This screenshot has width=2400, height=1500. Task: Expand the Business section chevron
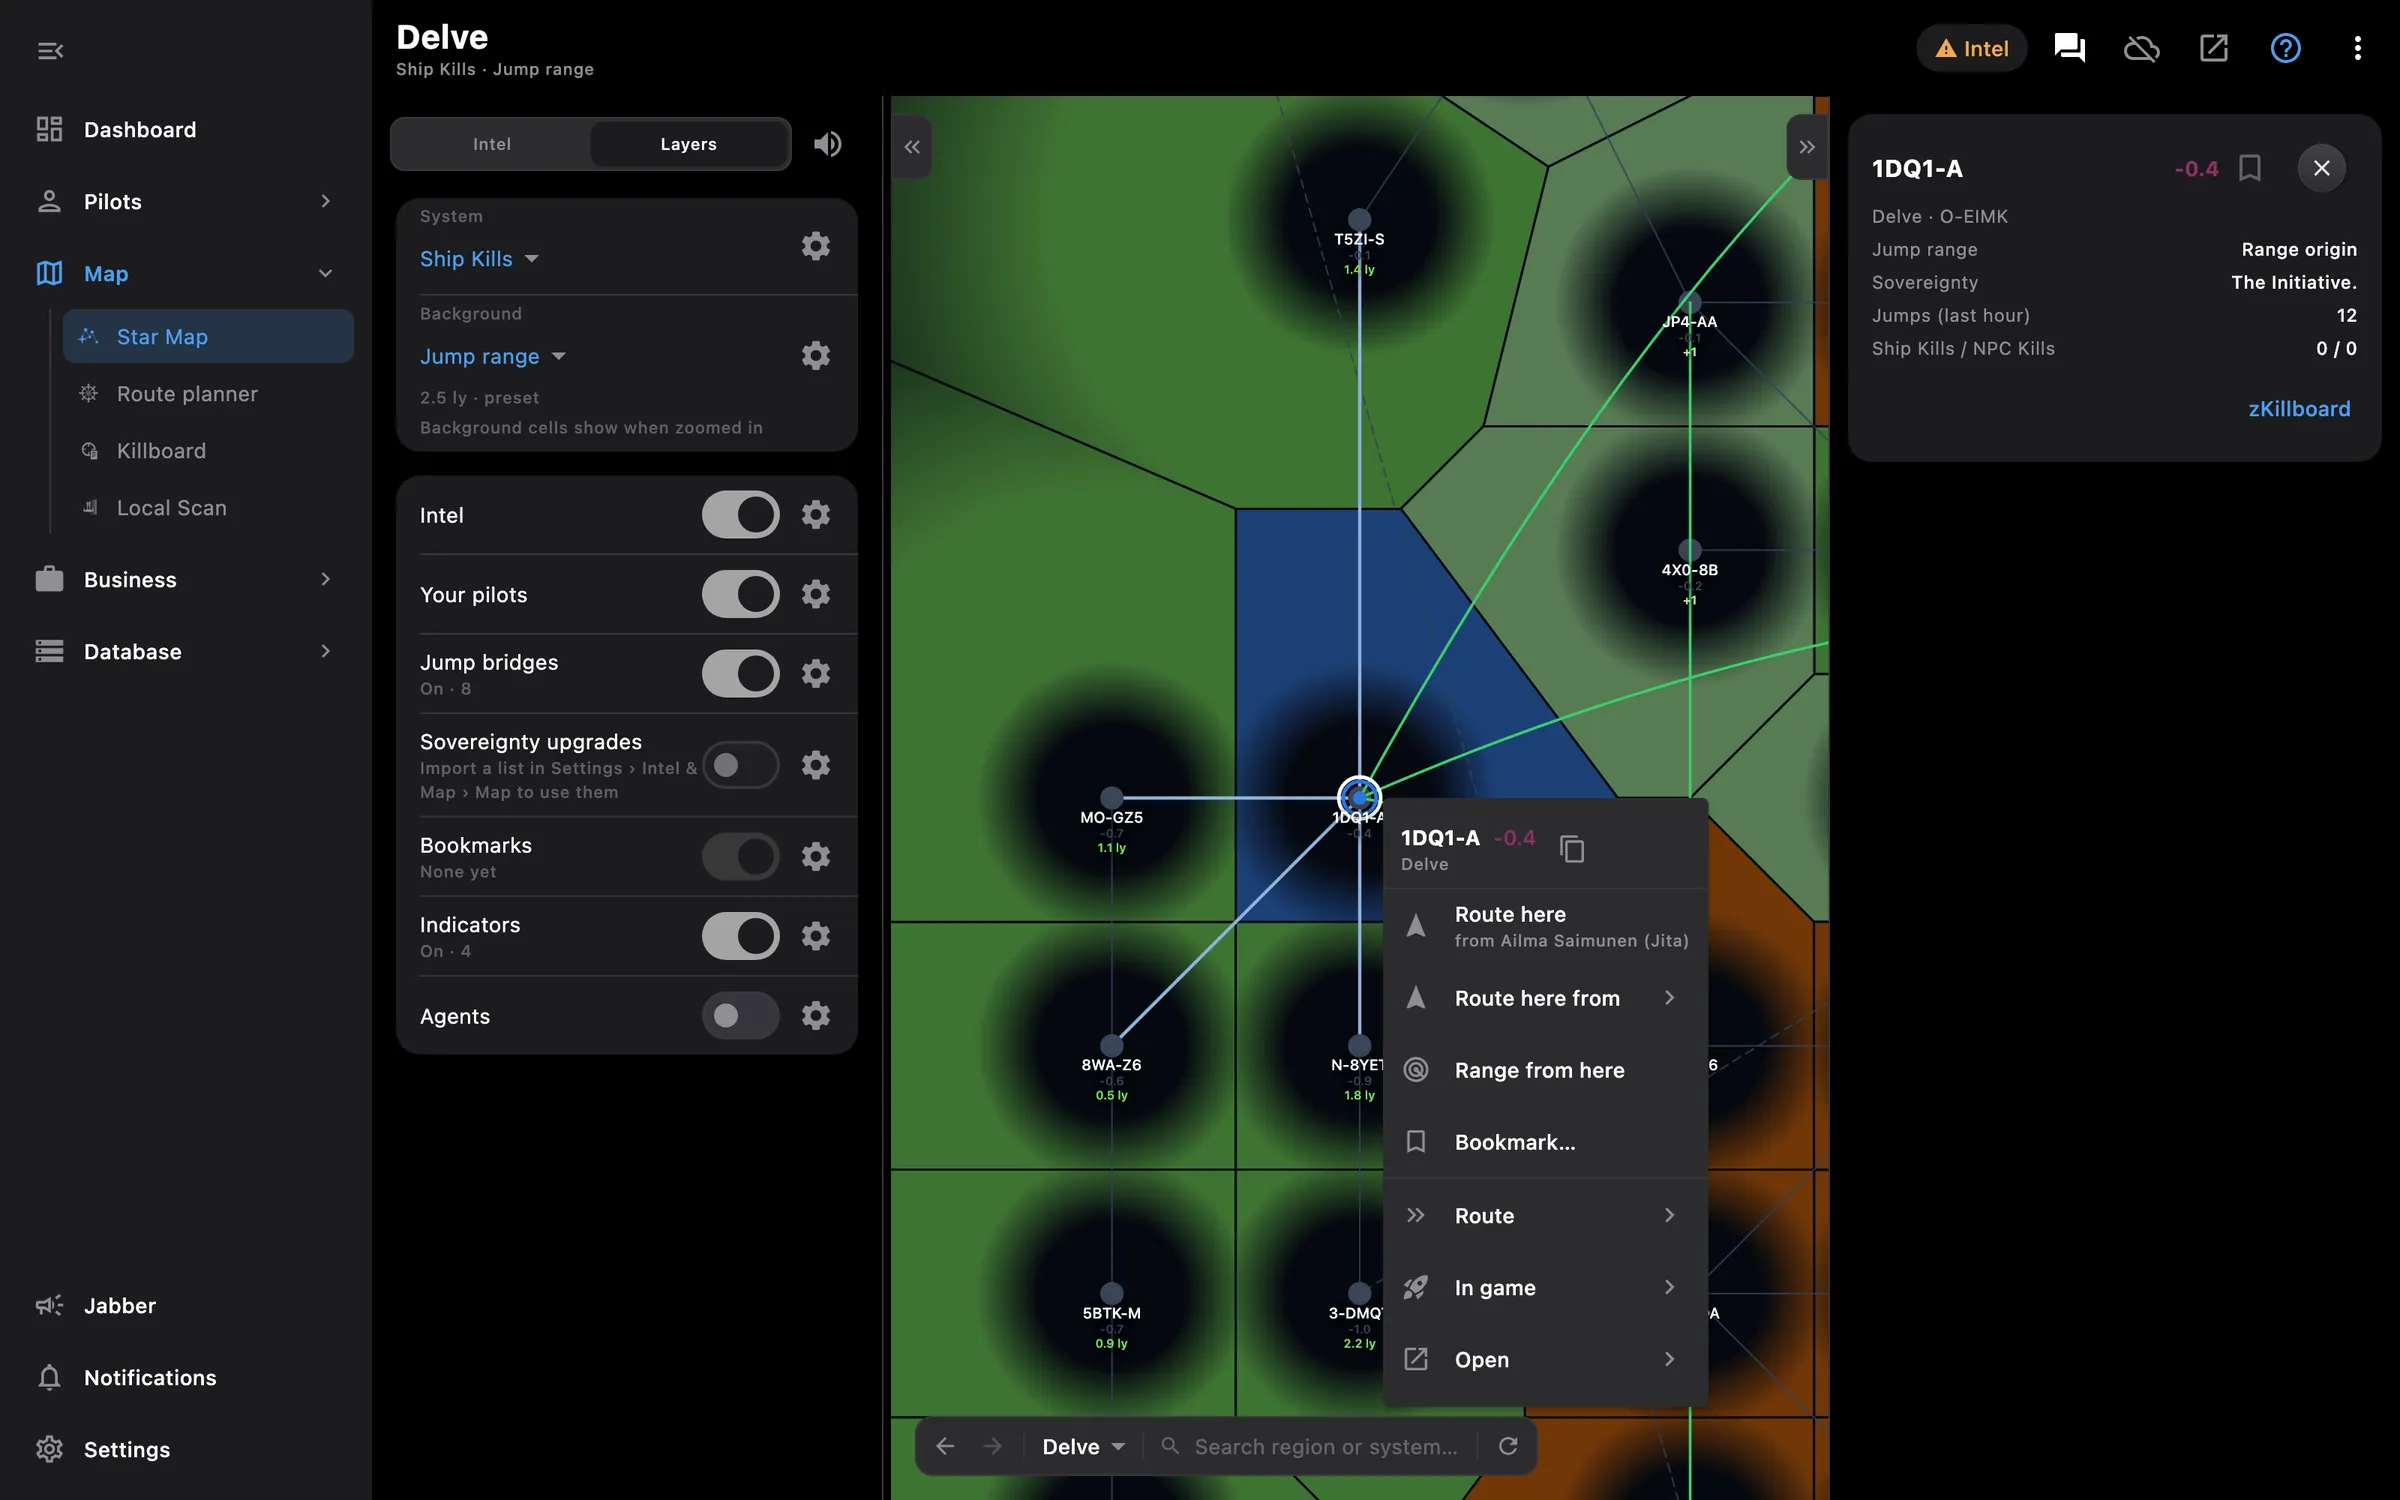[x=325, y=579]
